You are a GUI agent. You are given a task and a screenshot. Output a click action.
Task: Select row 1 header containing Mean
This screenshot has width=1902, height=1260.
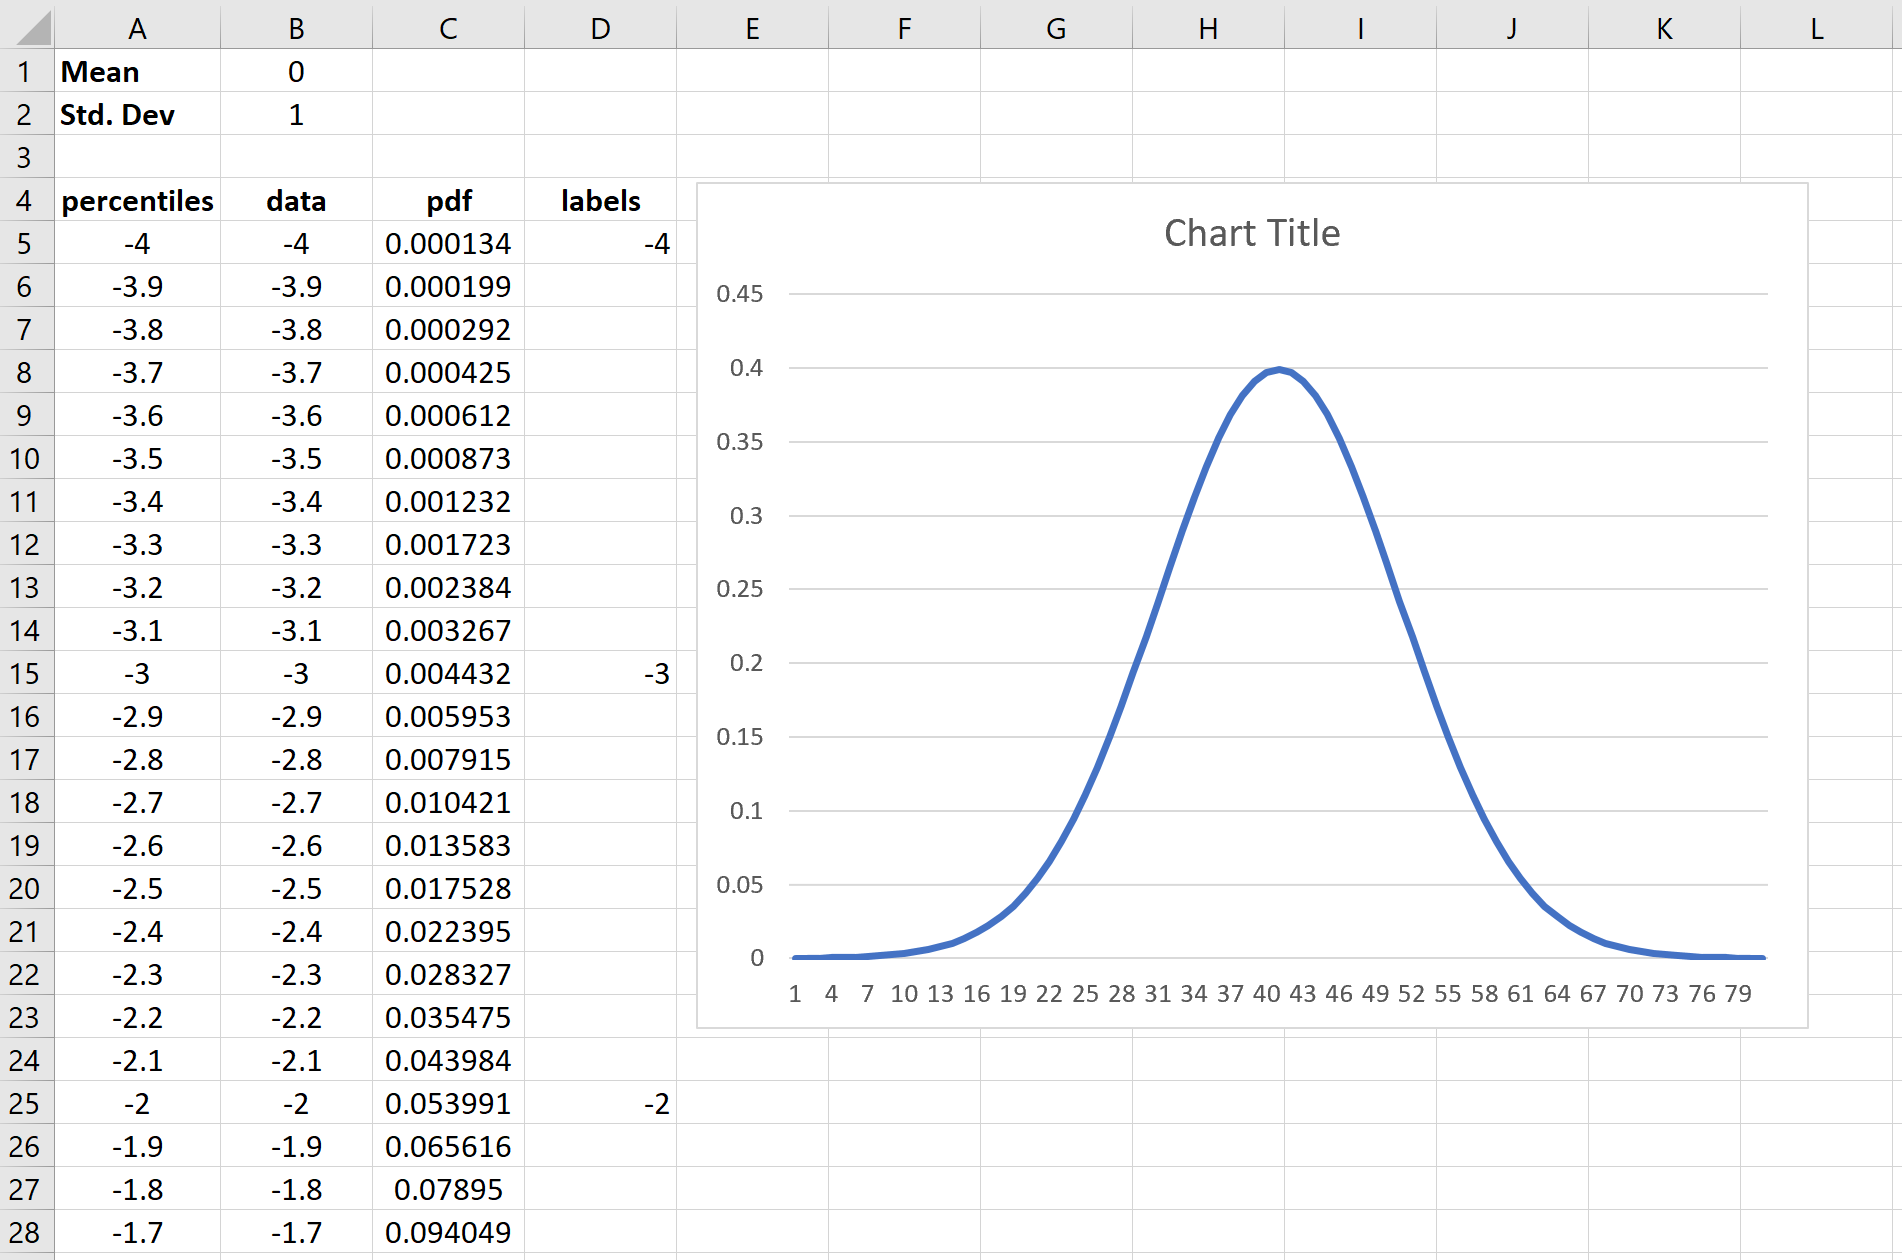coord(27,71)
